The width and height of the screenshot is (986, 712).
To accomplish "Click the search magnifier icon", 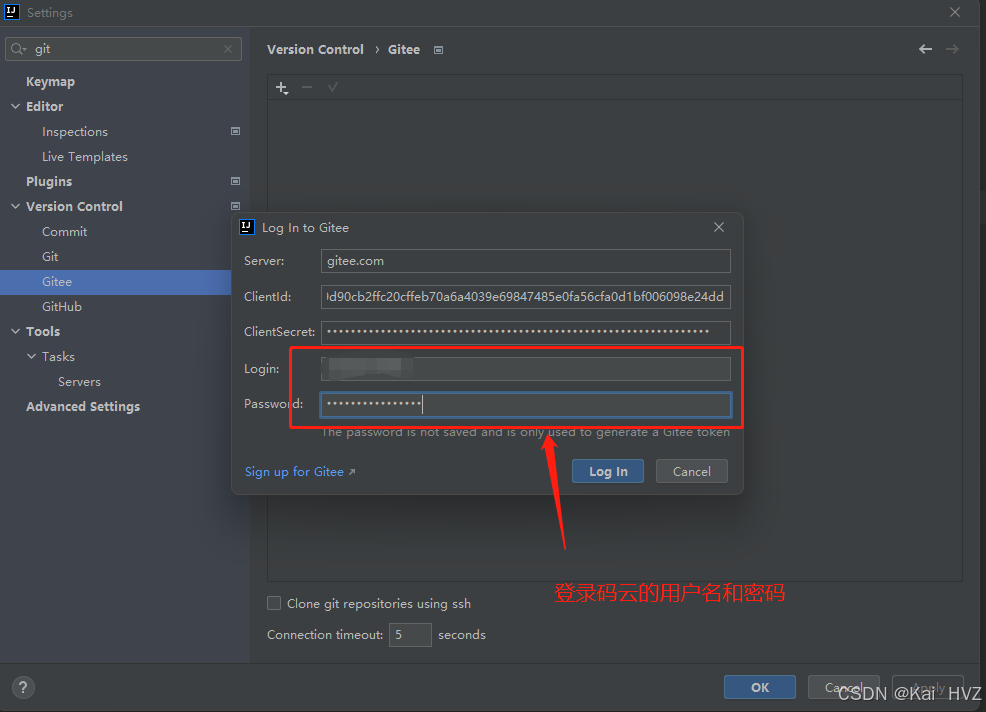I will coord(18,49).
